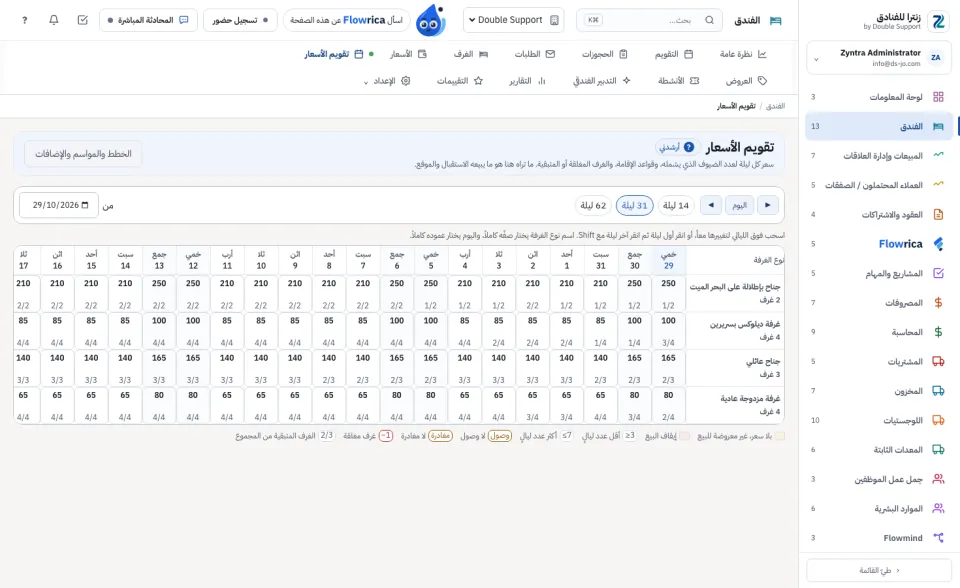Open جمل عمل الموظفين sidebar item
This screenshot has height=588, width=960.
click(879, 479)
